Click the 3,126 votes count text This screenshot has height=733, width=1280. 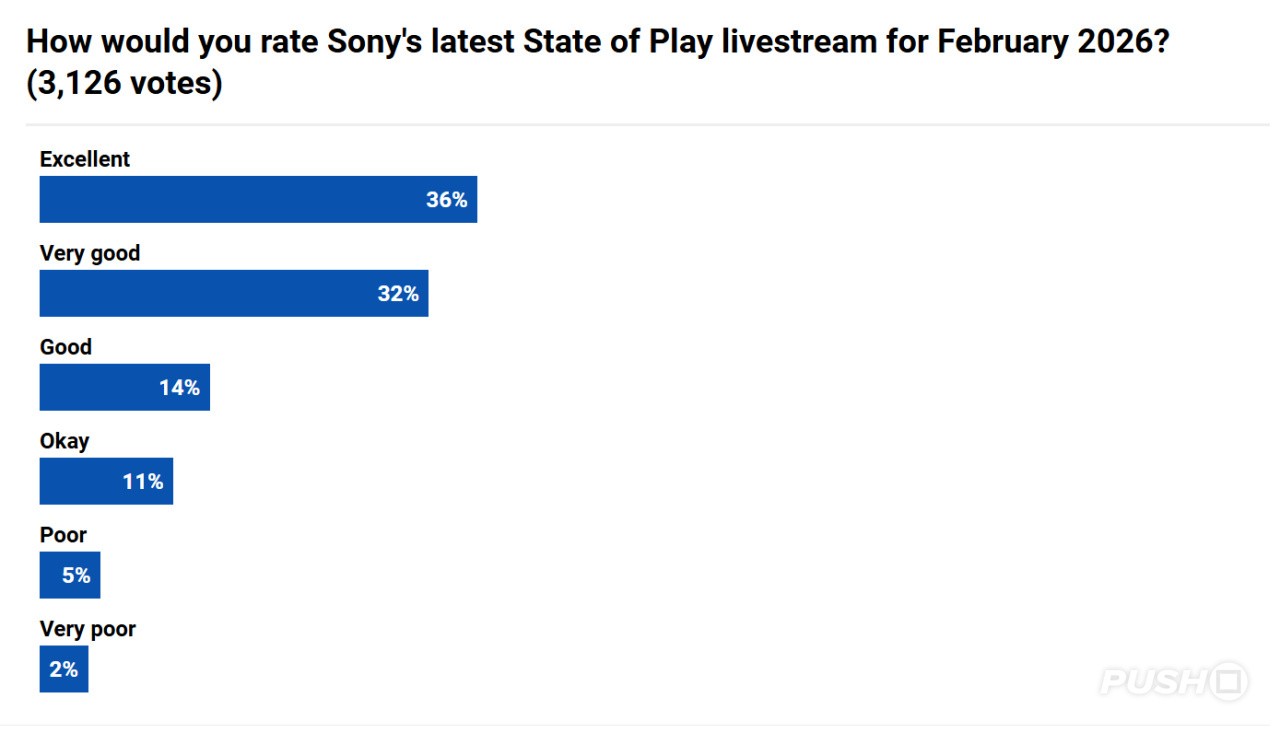coord(123,84)
